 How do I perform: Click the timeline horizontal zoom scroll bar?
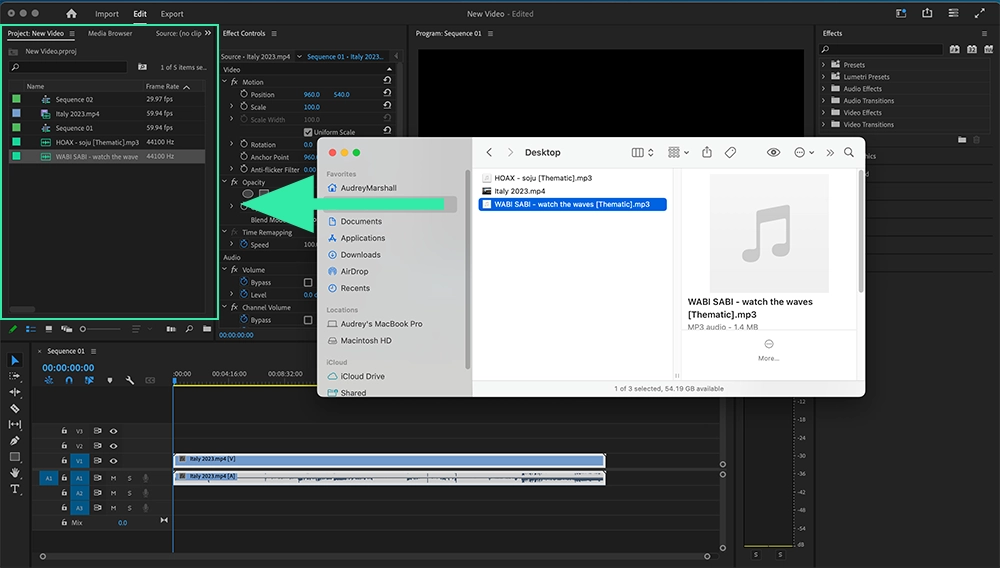375,556
